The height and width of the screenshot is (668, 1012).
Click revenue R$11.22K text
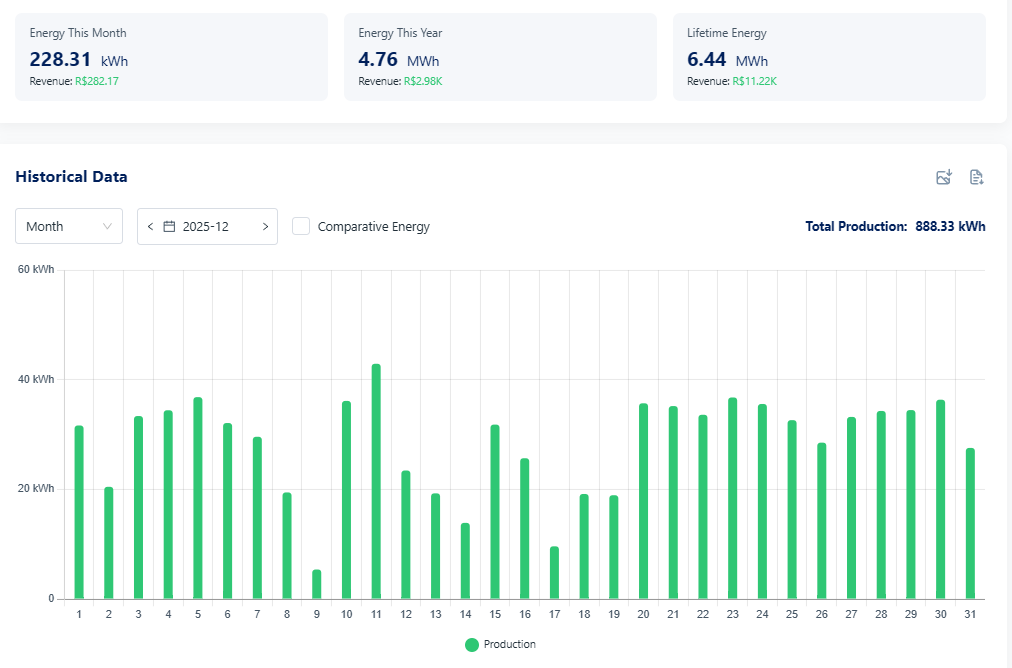(754, 81)
